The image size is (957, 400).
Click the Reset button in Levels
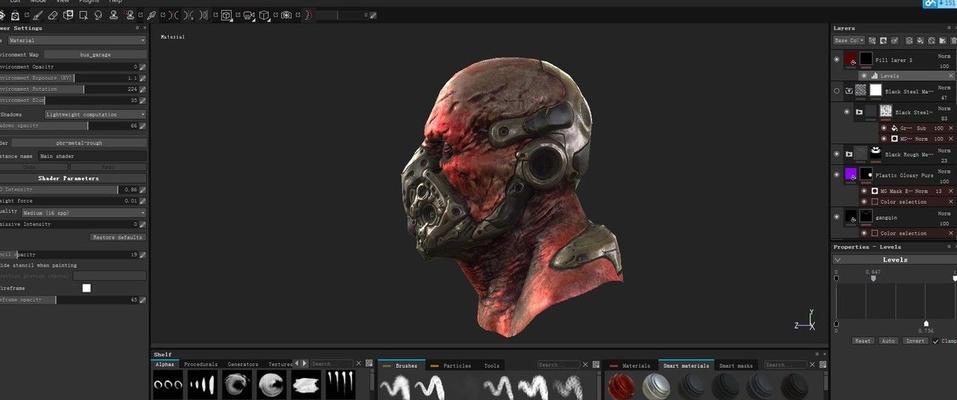click(862, 341)
